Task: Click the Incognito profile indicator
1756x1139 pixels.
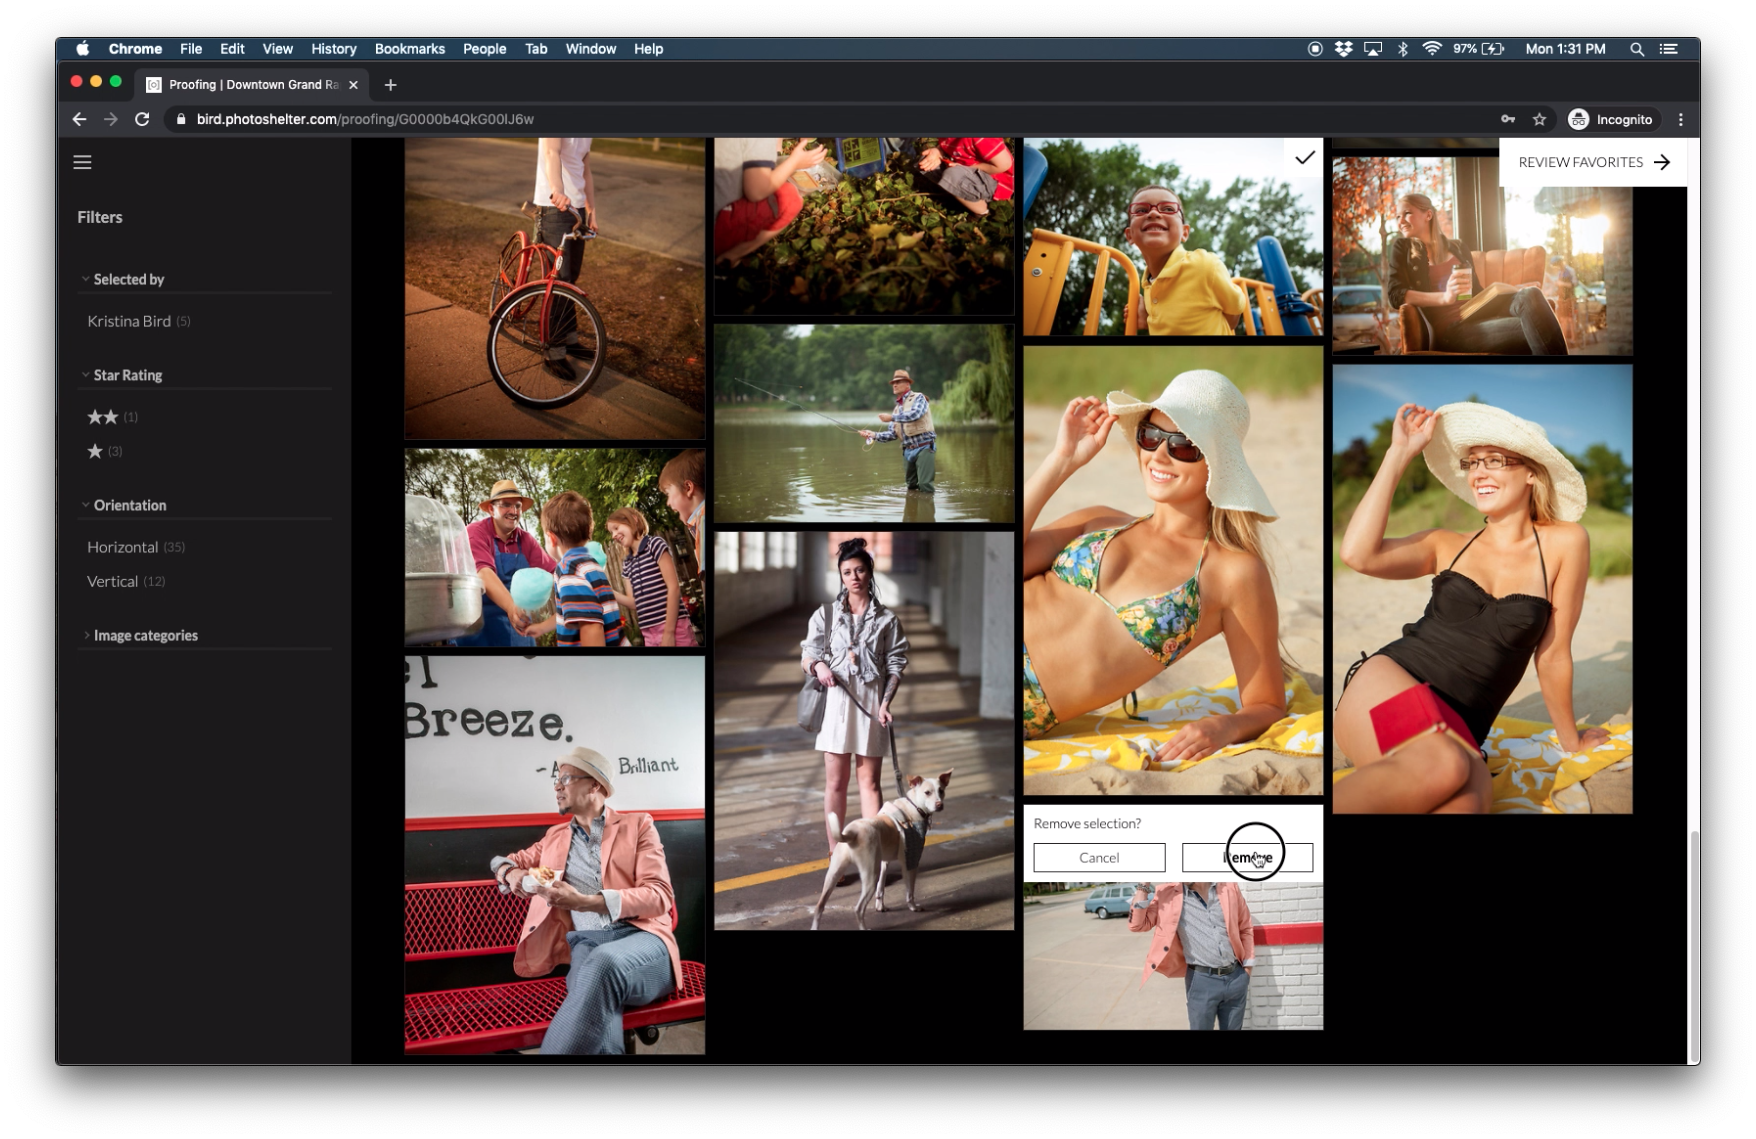Action: point(1610,119)
